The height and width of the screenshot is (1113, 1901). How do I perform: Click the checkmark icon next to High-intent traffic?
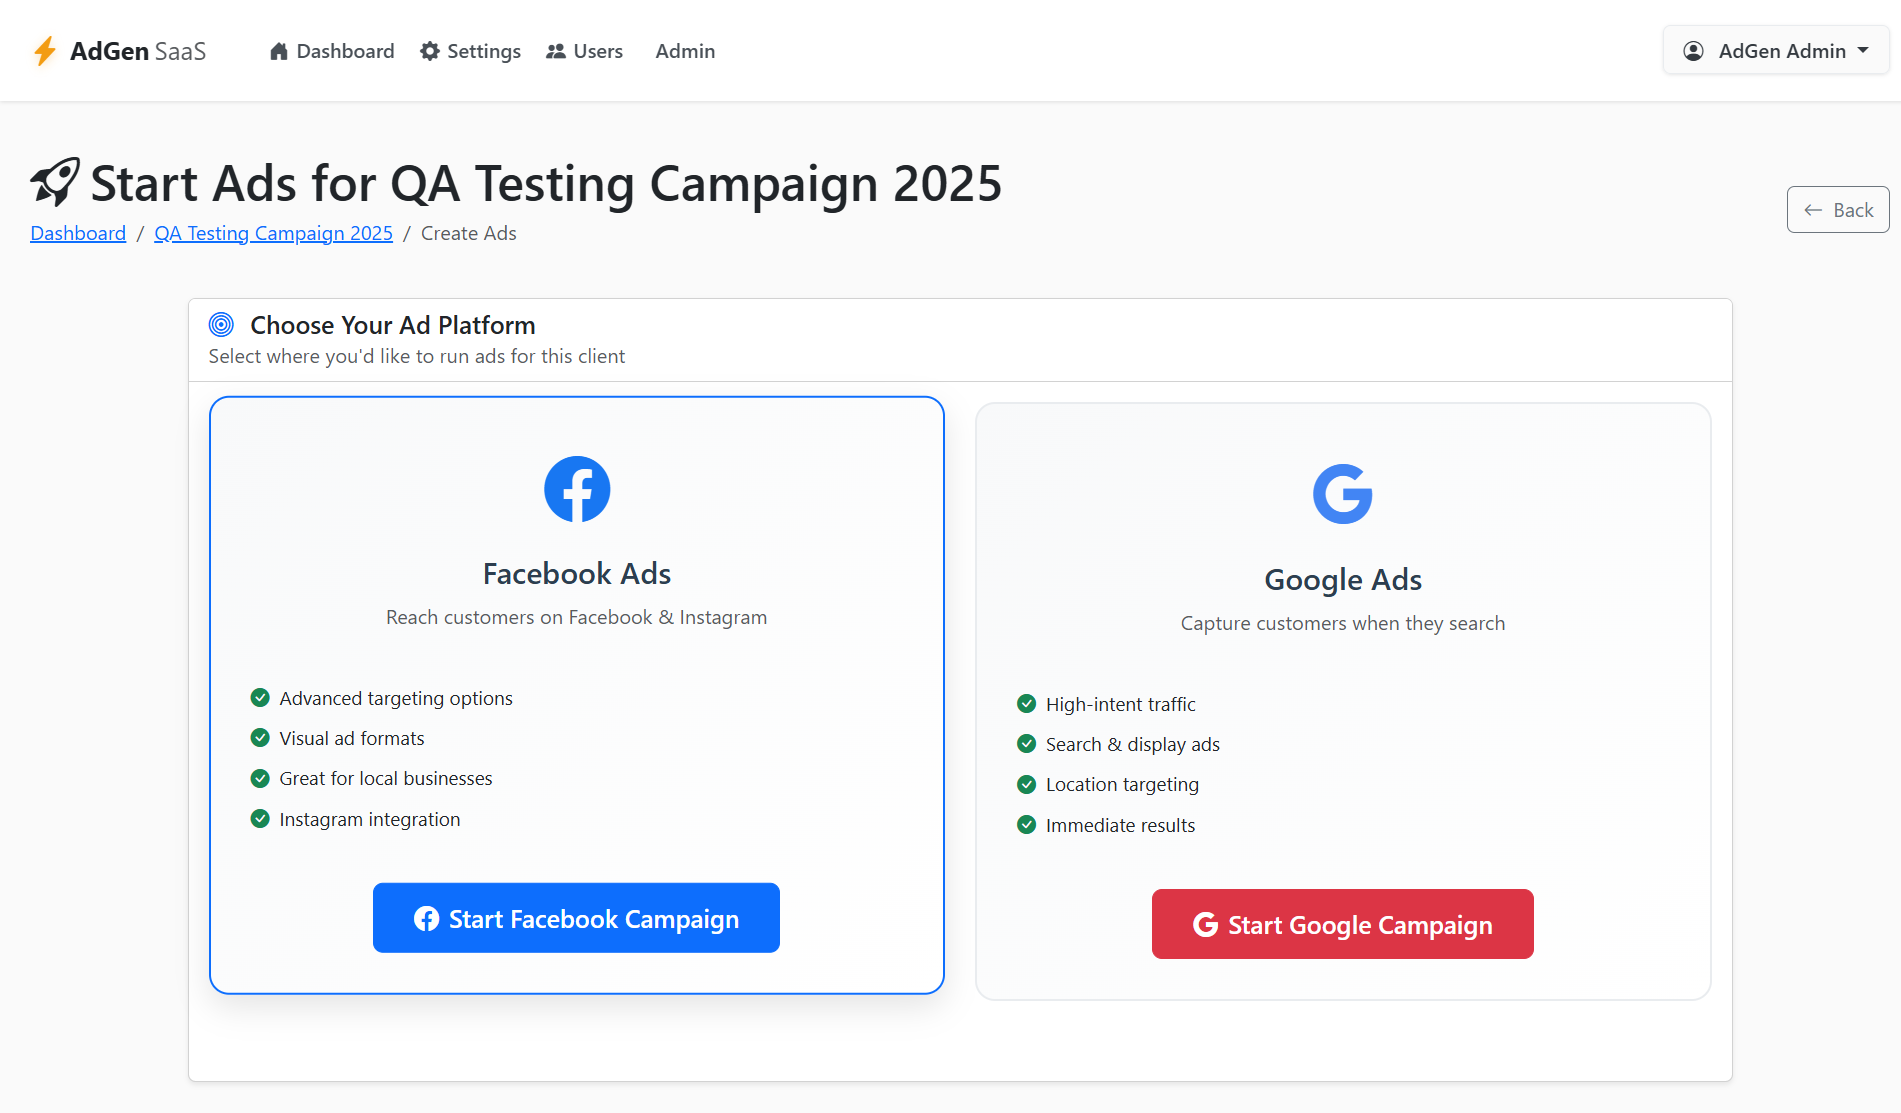tap(1026, 704)
